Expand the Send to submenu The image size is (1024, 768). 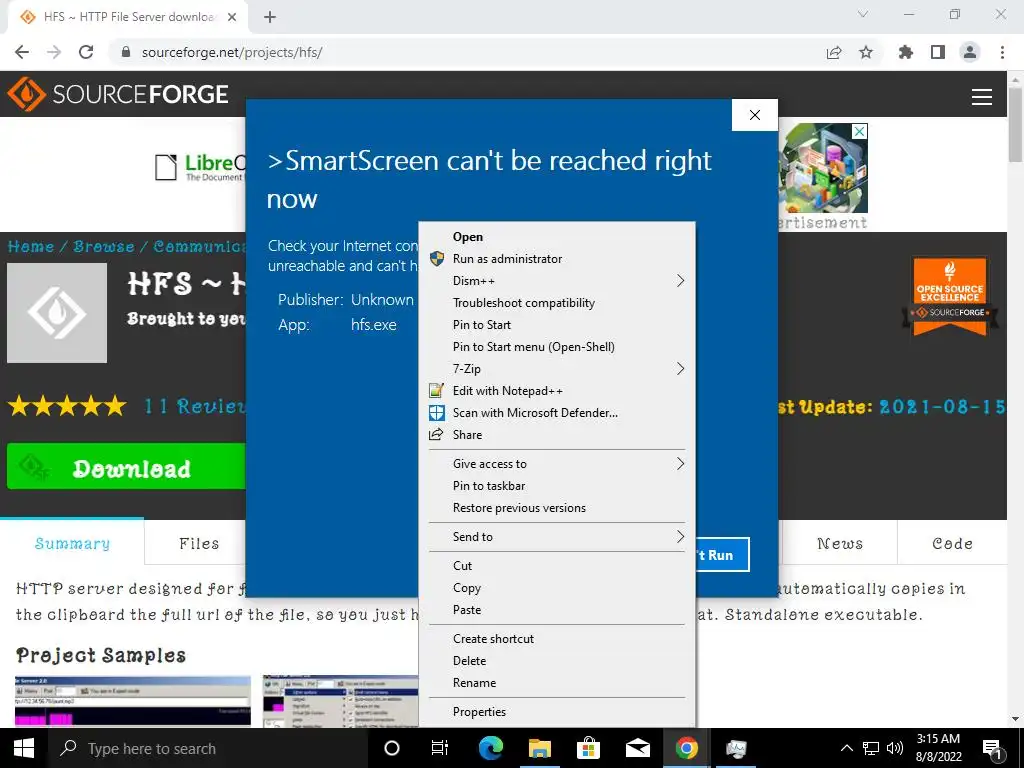(x=557, y=537)
